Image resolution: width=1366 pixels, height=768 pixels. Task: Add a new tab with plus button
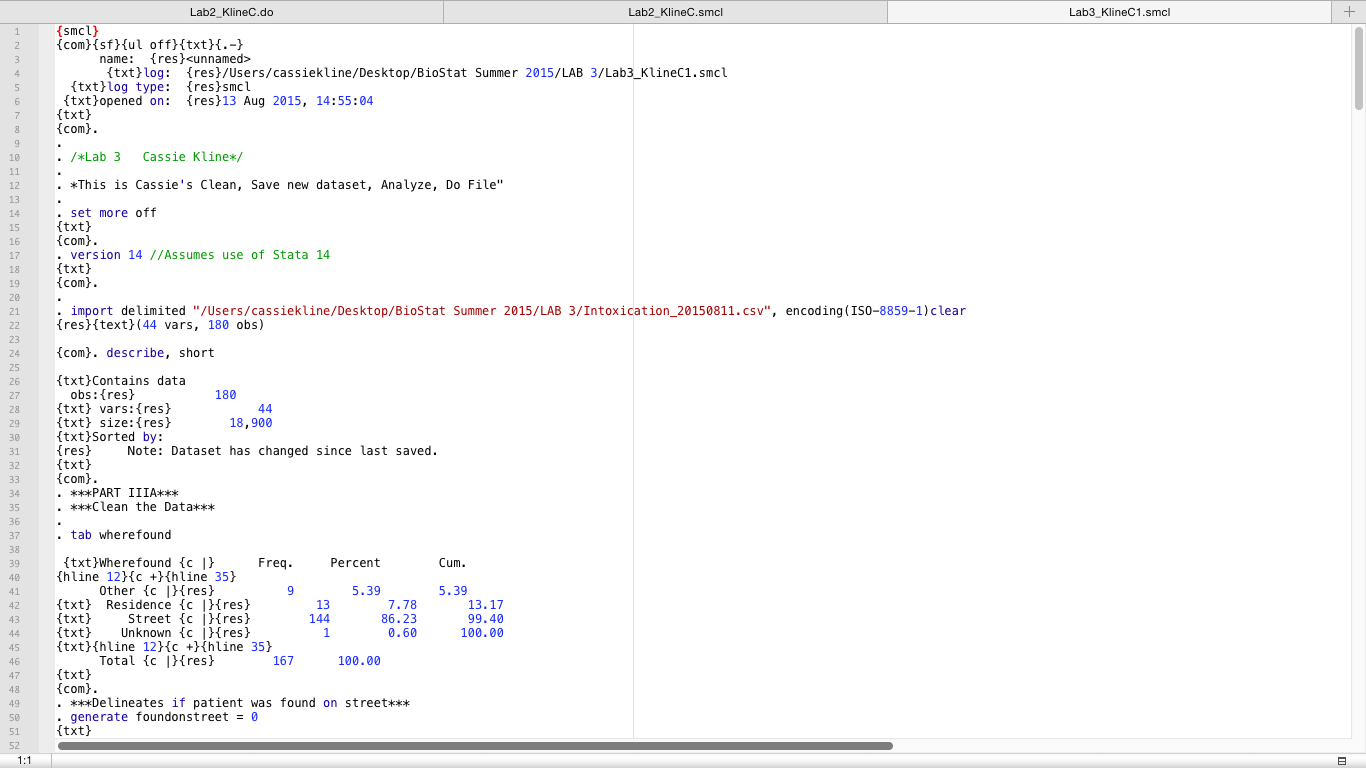[1348, 11]
